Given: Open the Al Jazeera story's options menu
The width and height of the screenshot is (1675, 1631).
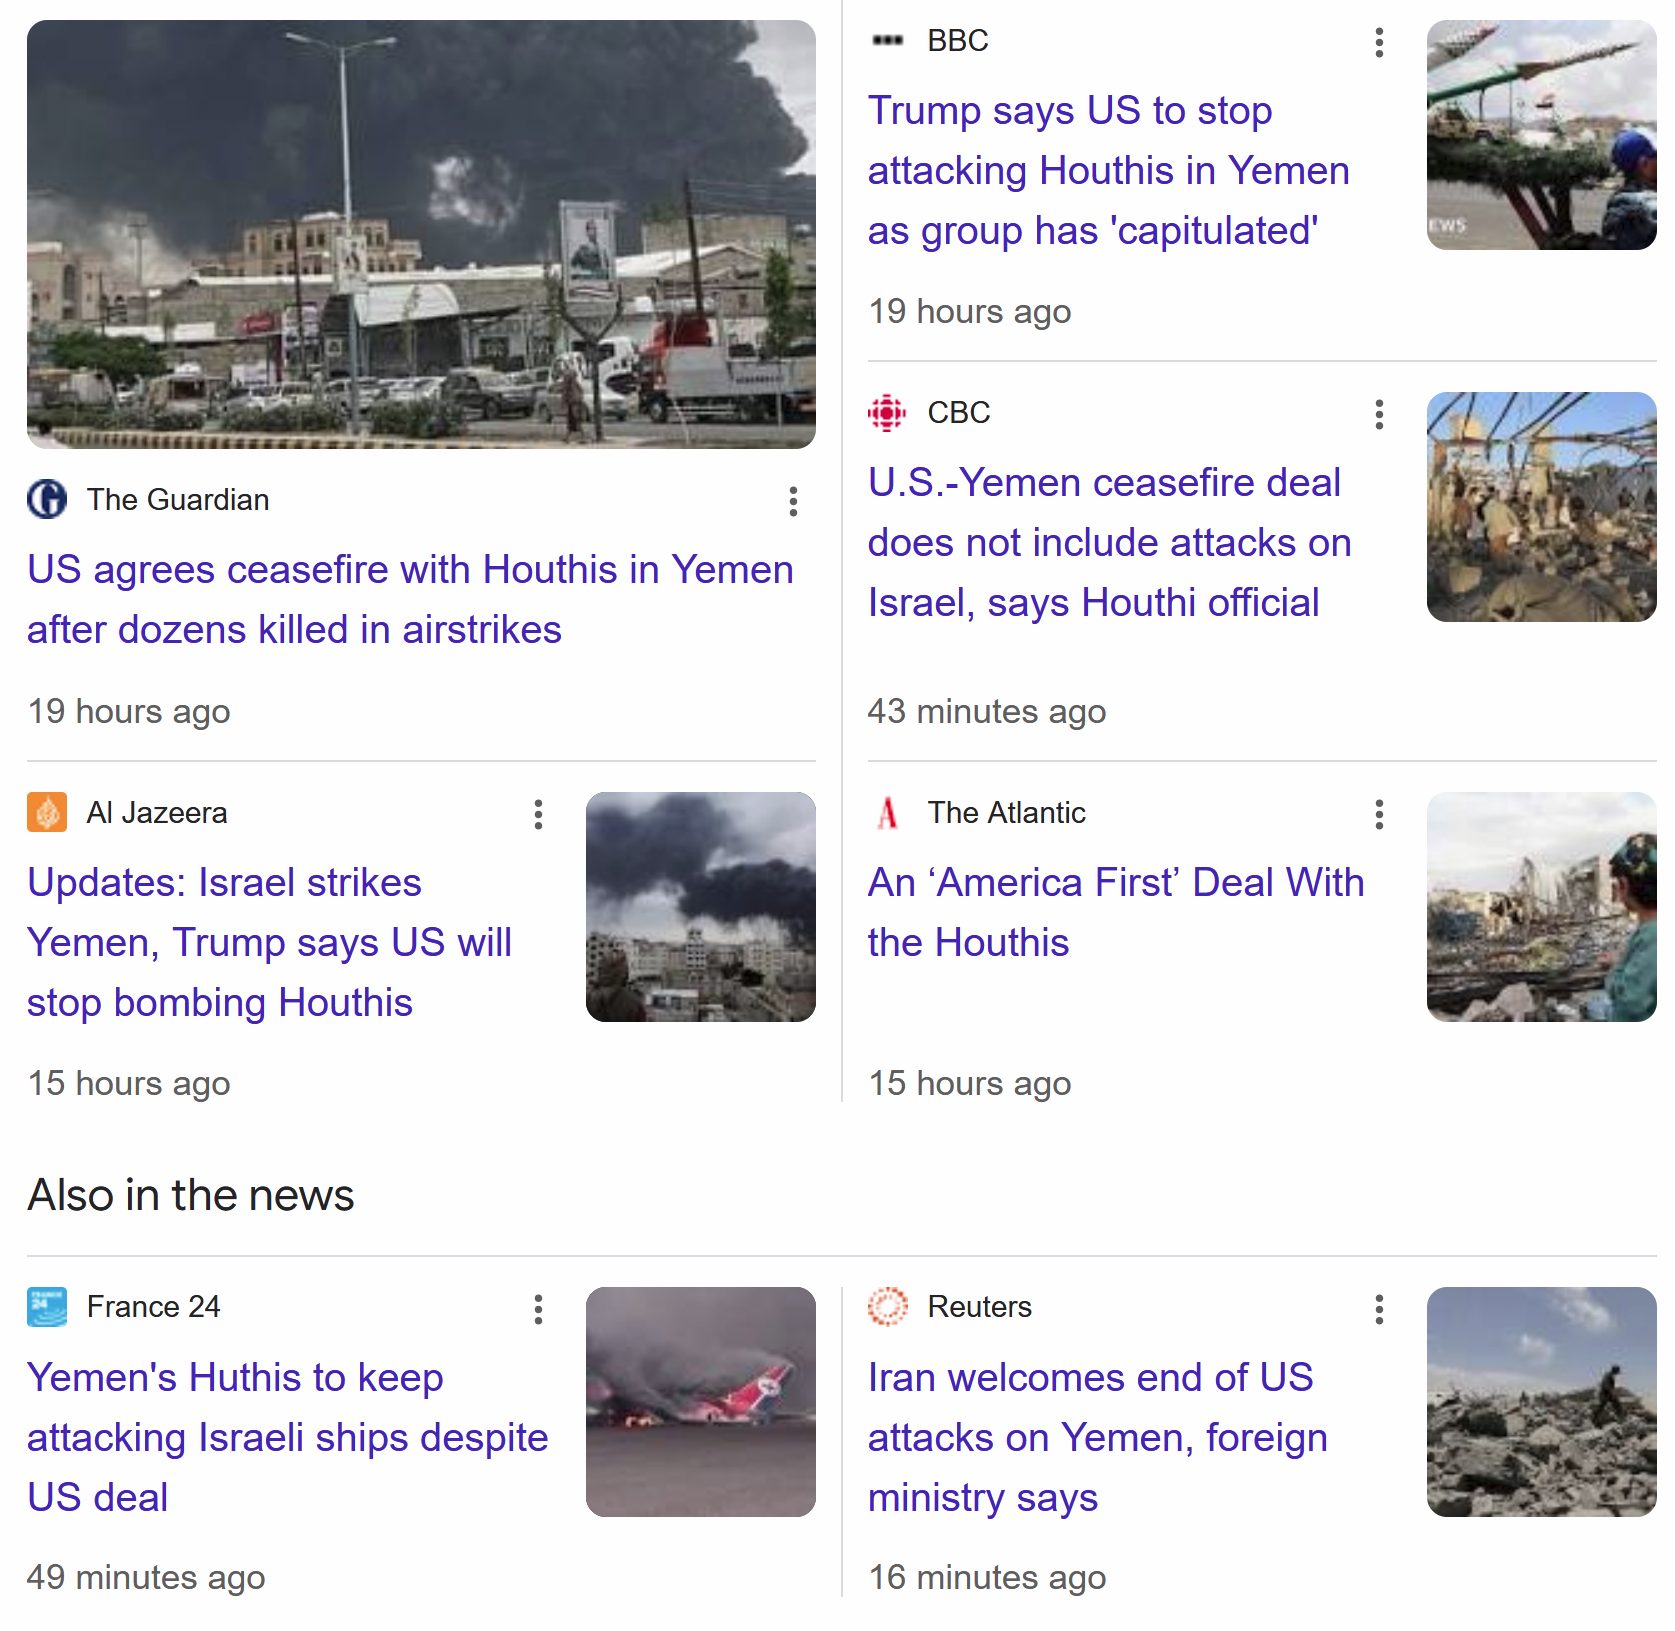Looking at the screenshot, I should (538, 814).
